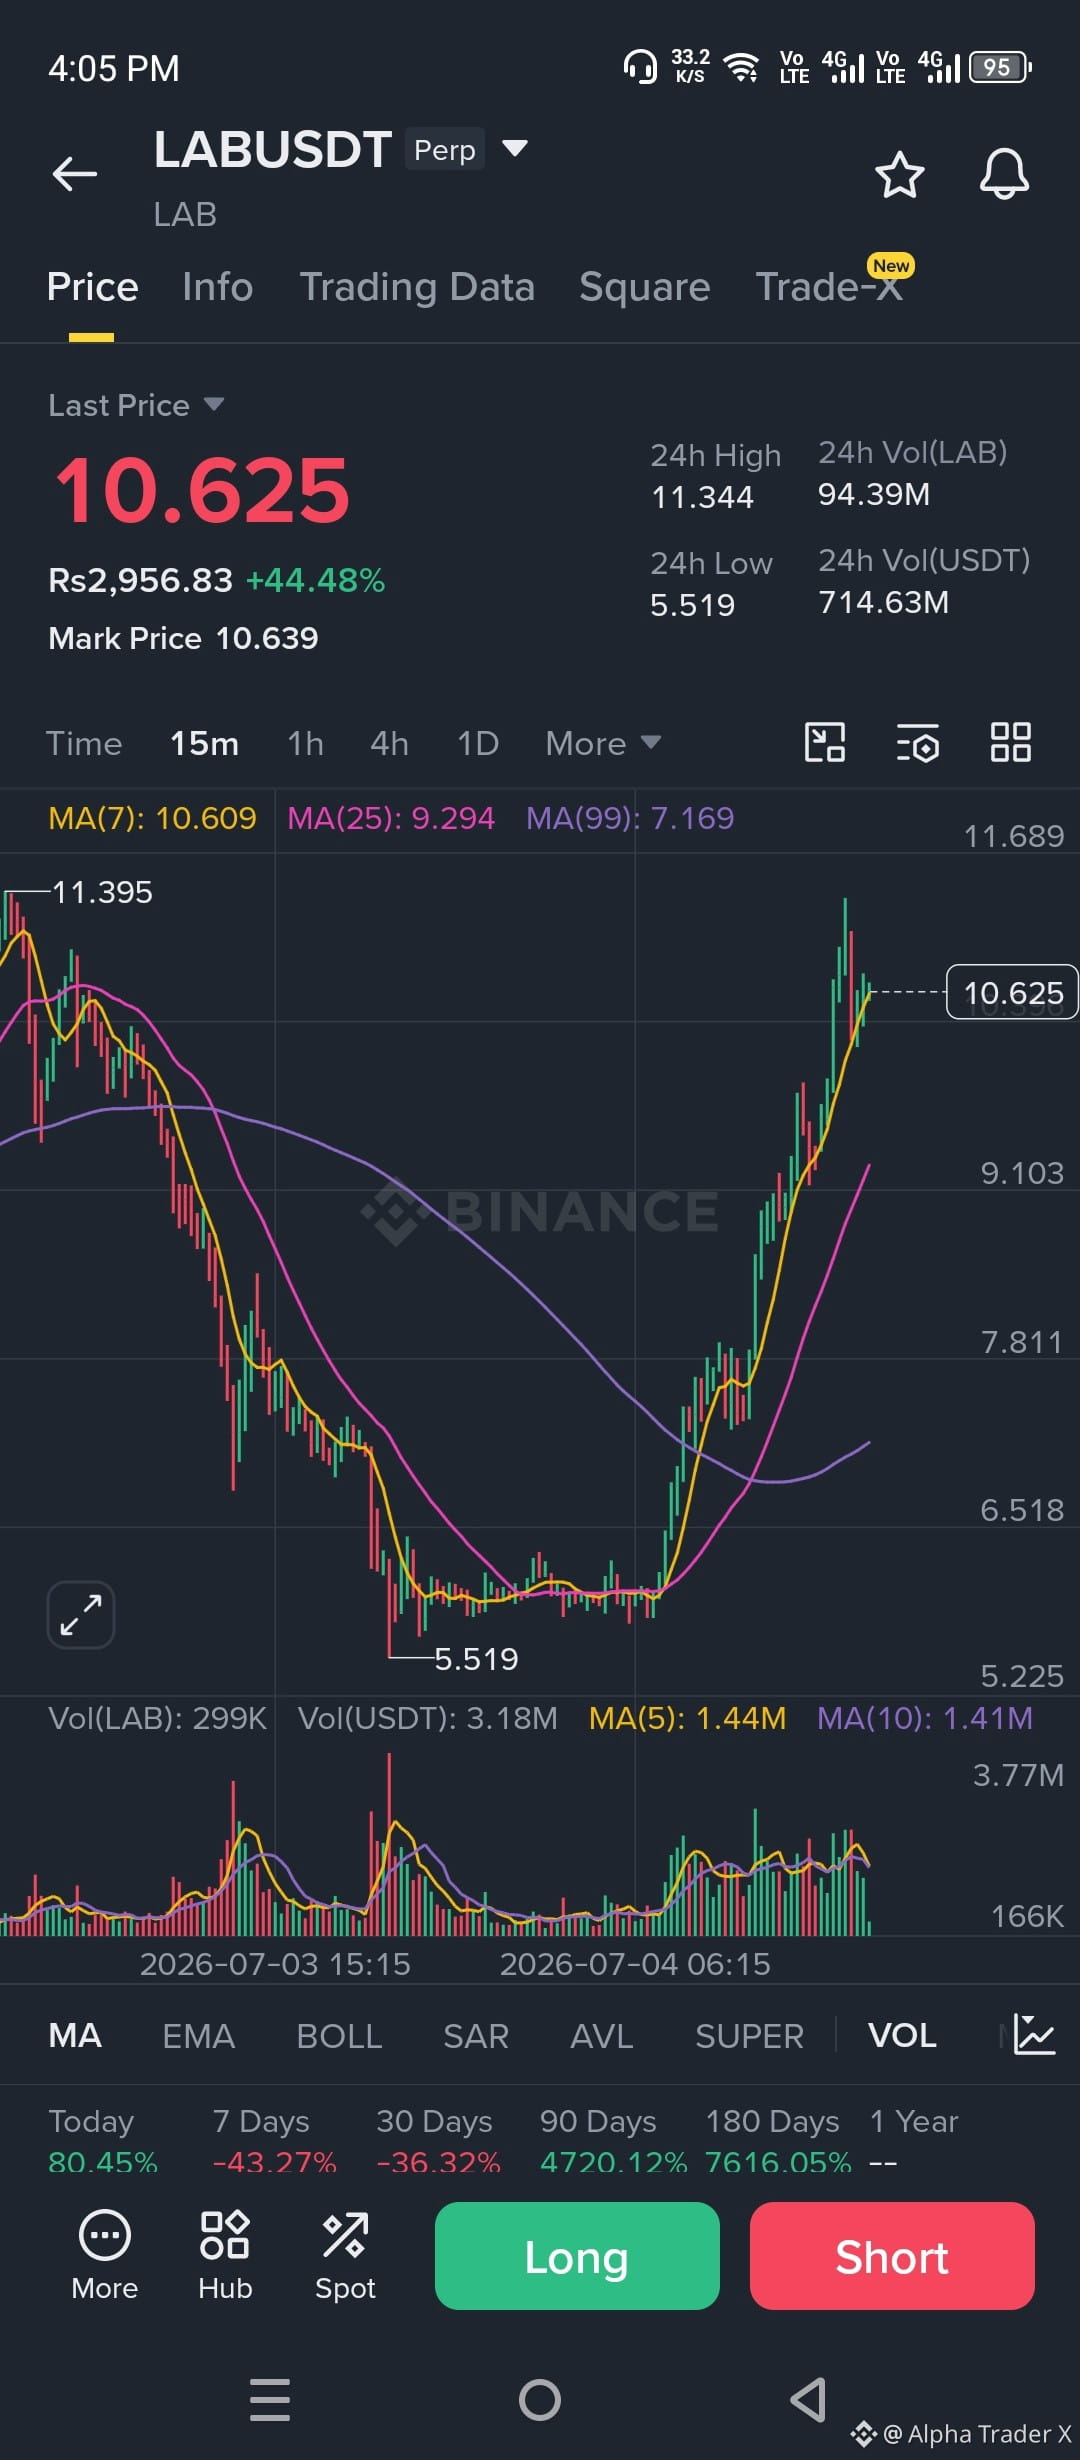Toggle the VOL sub-indicator
1080x2460 pixels.
pyautogui.click(x=902, y=2035)
